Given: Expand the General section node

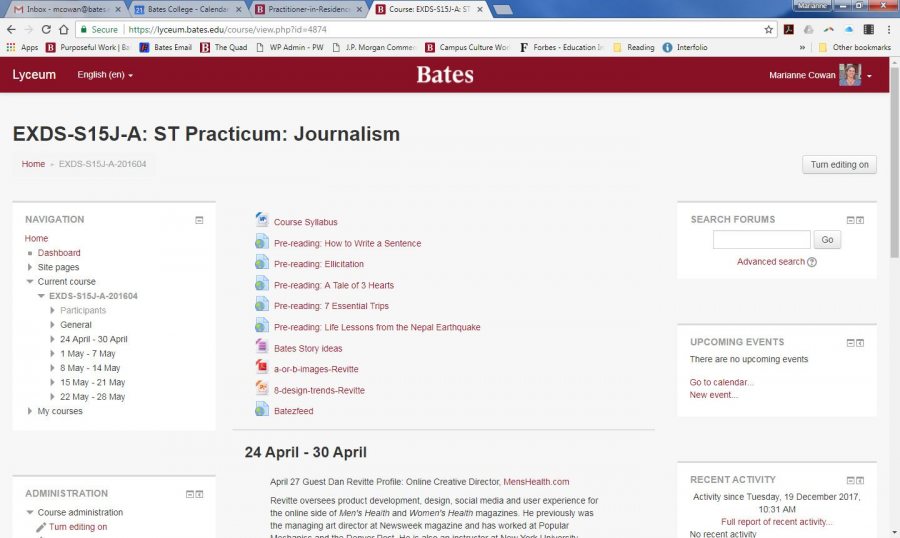Looking at the screenshot, I should pos(52,324).
